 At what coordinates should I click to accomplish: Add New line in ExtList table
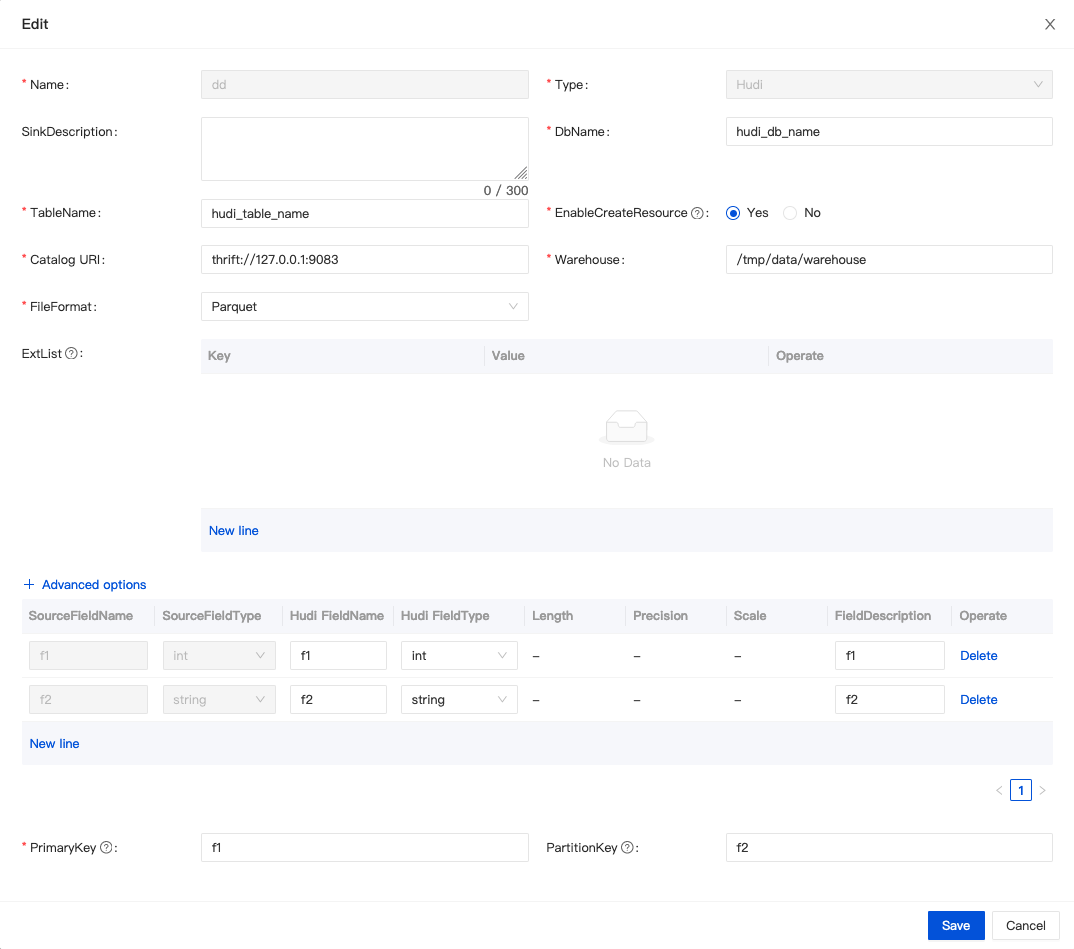(234, 531)
